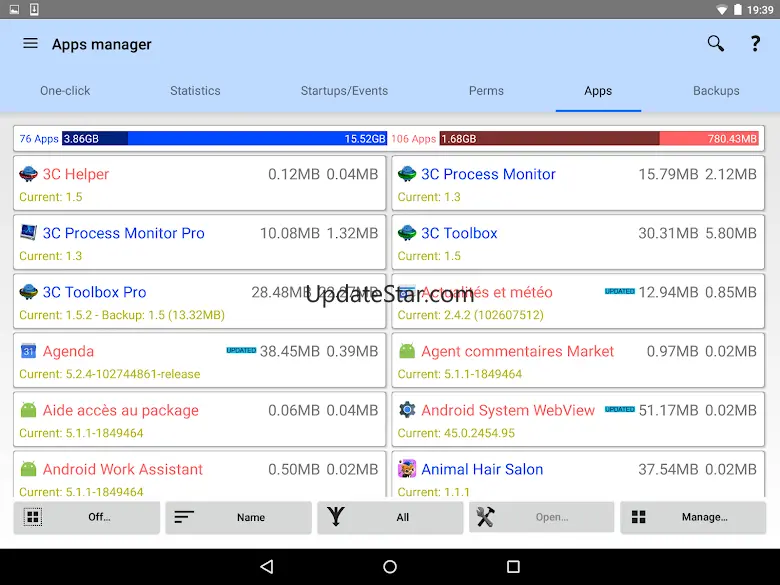Screen dimensions: 780x585
Task: Click the Apps manager title
Action: pos(101,44)
